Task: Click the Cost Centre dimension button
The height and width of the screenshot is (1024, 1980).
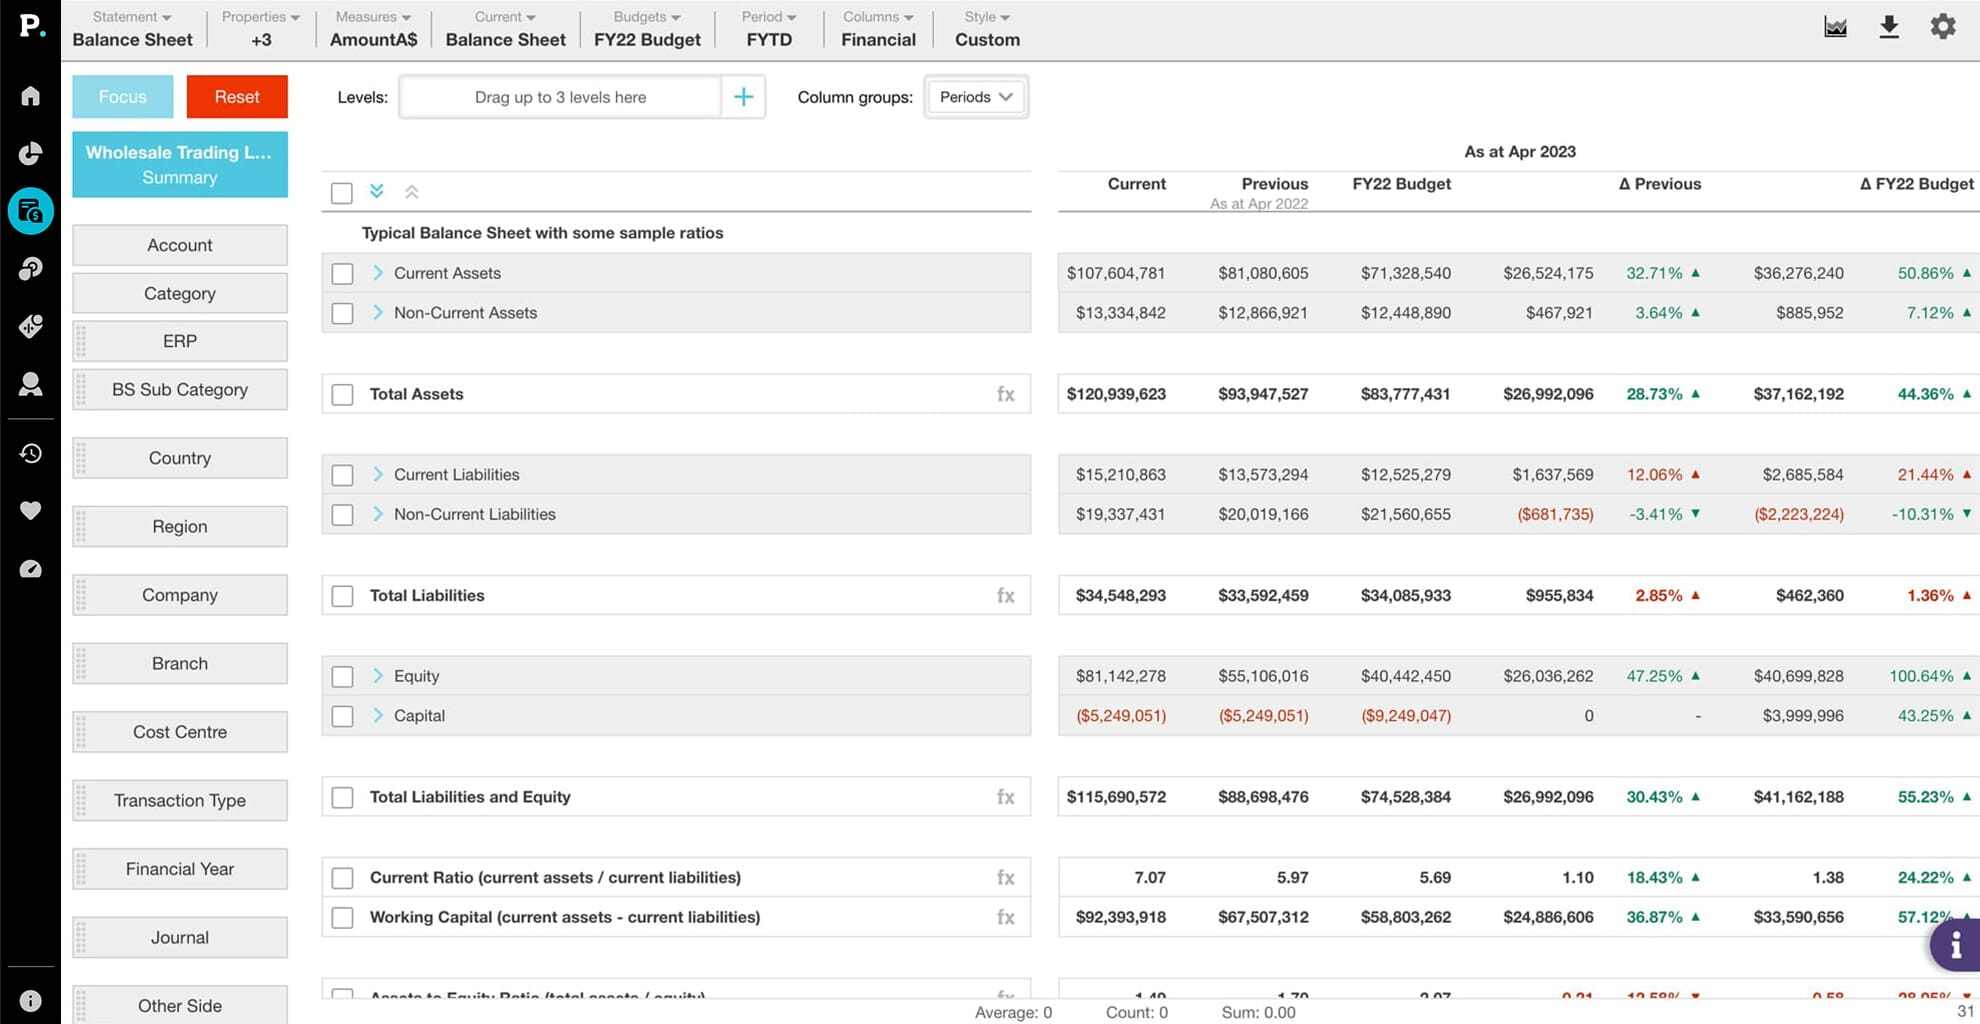Action: coord(180,732)
